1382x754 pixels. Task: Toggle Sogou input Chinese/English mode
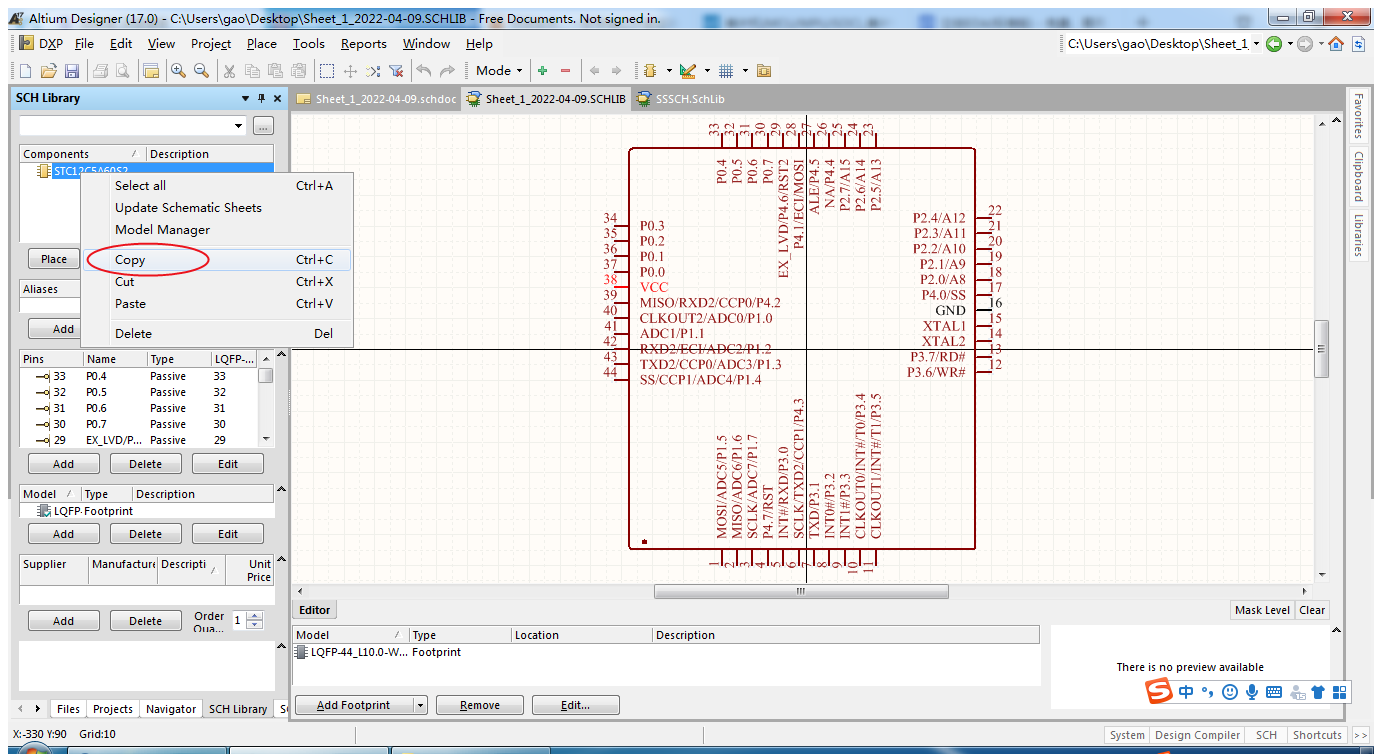tap(1186, 692)
